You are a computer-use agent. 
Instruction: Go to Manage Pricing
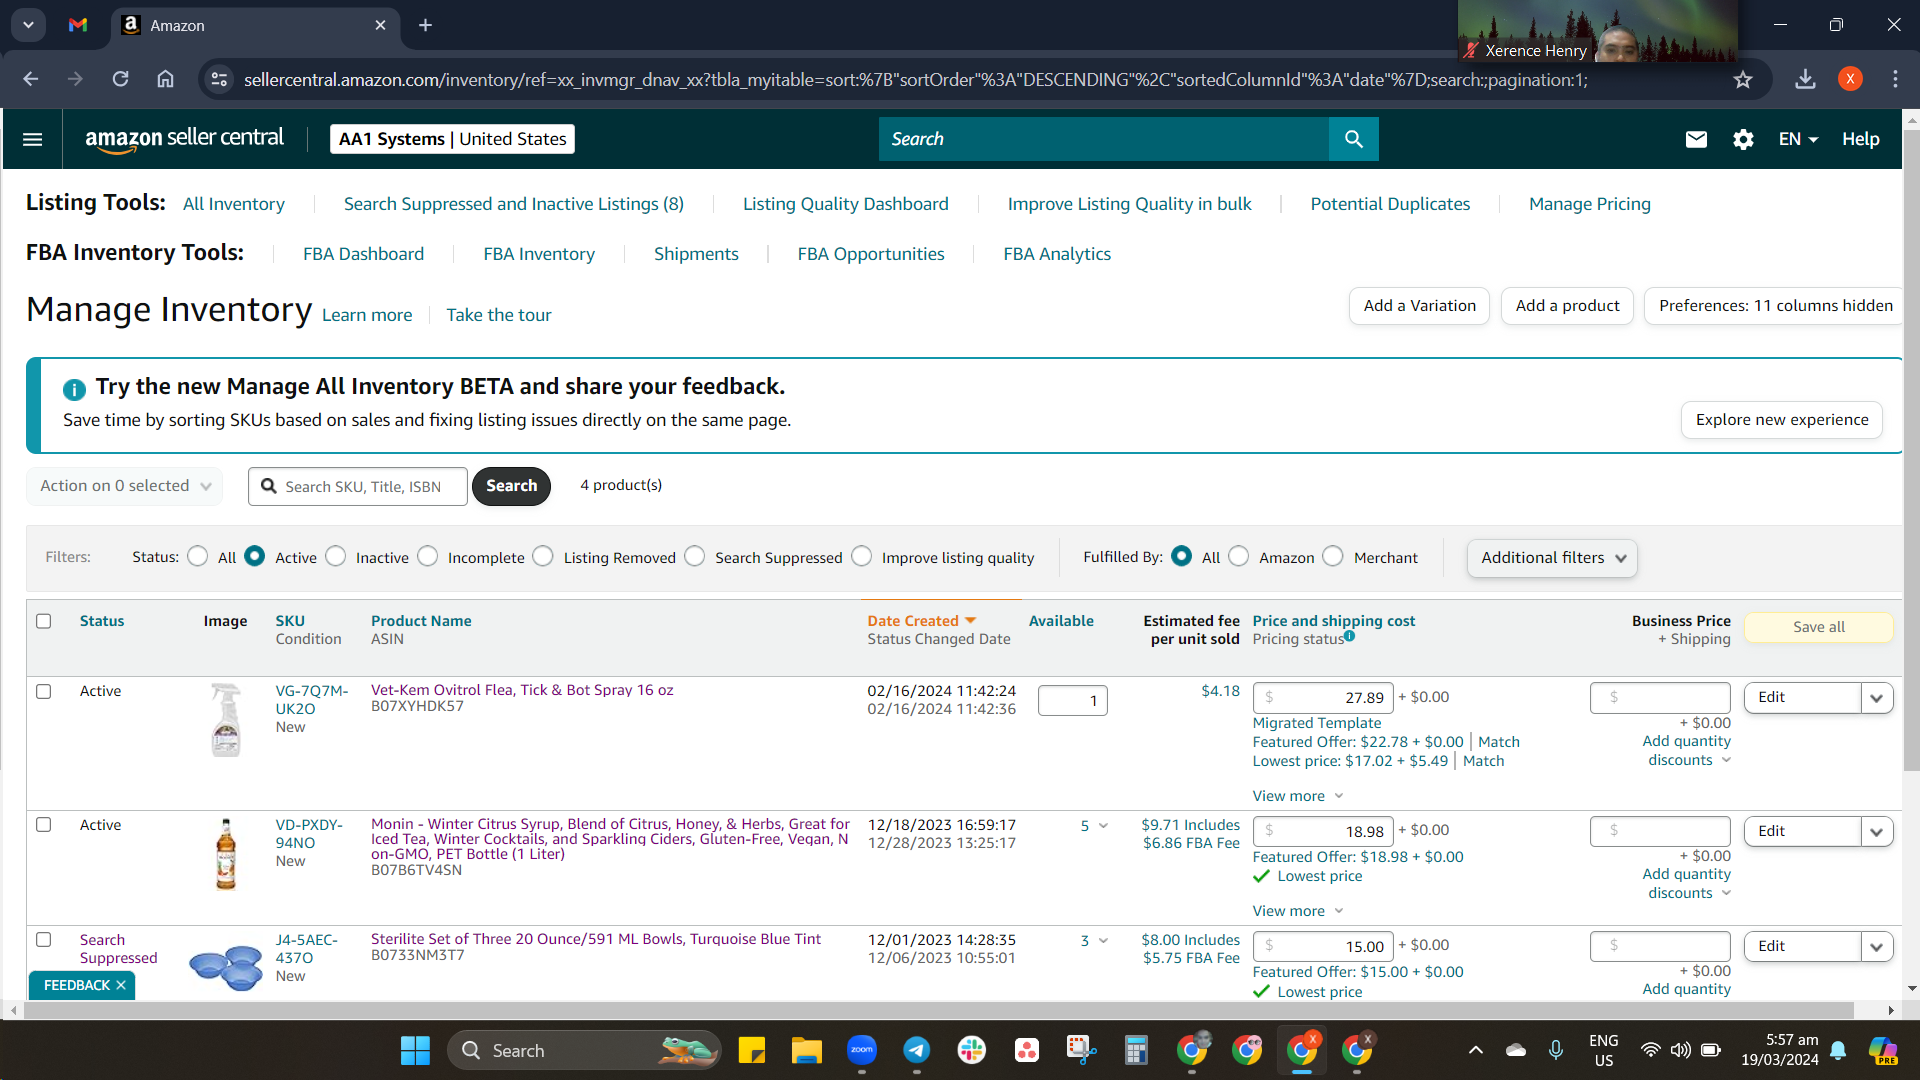tap(1590, 204)
